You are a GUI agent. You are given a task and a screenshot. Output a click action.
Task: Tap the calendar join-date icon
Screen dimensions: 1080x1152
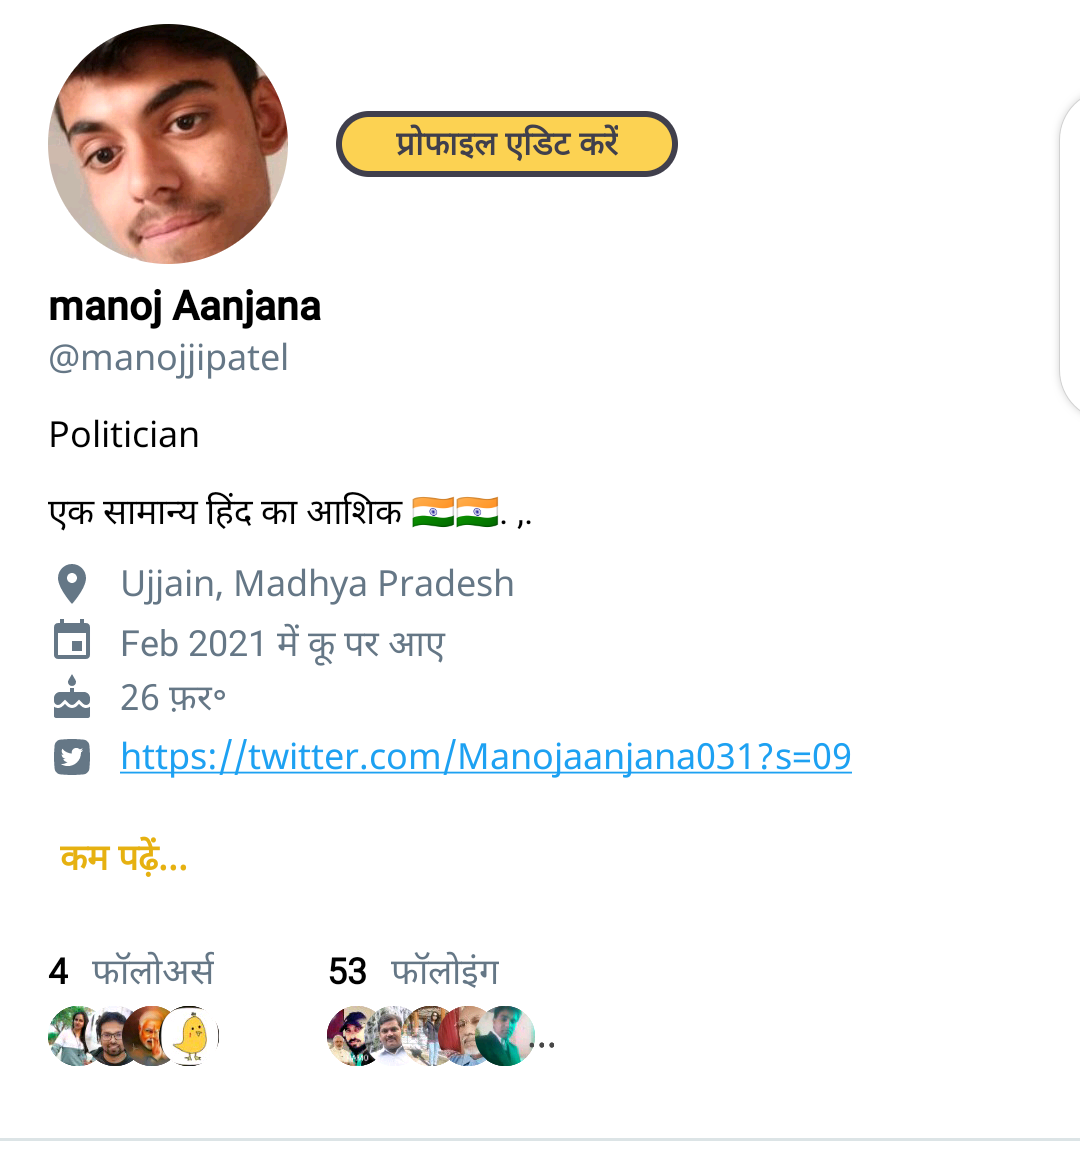point(72,641)
